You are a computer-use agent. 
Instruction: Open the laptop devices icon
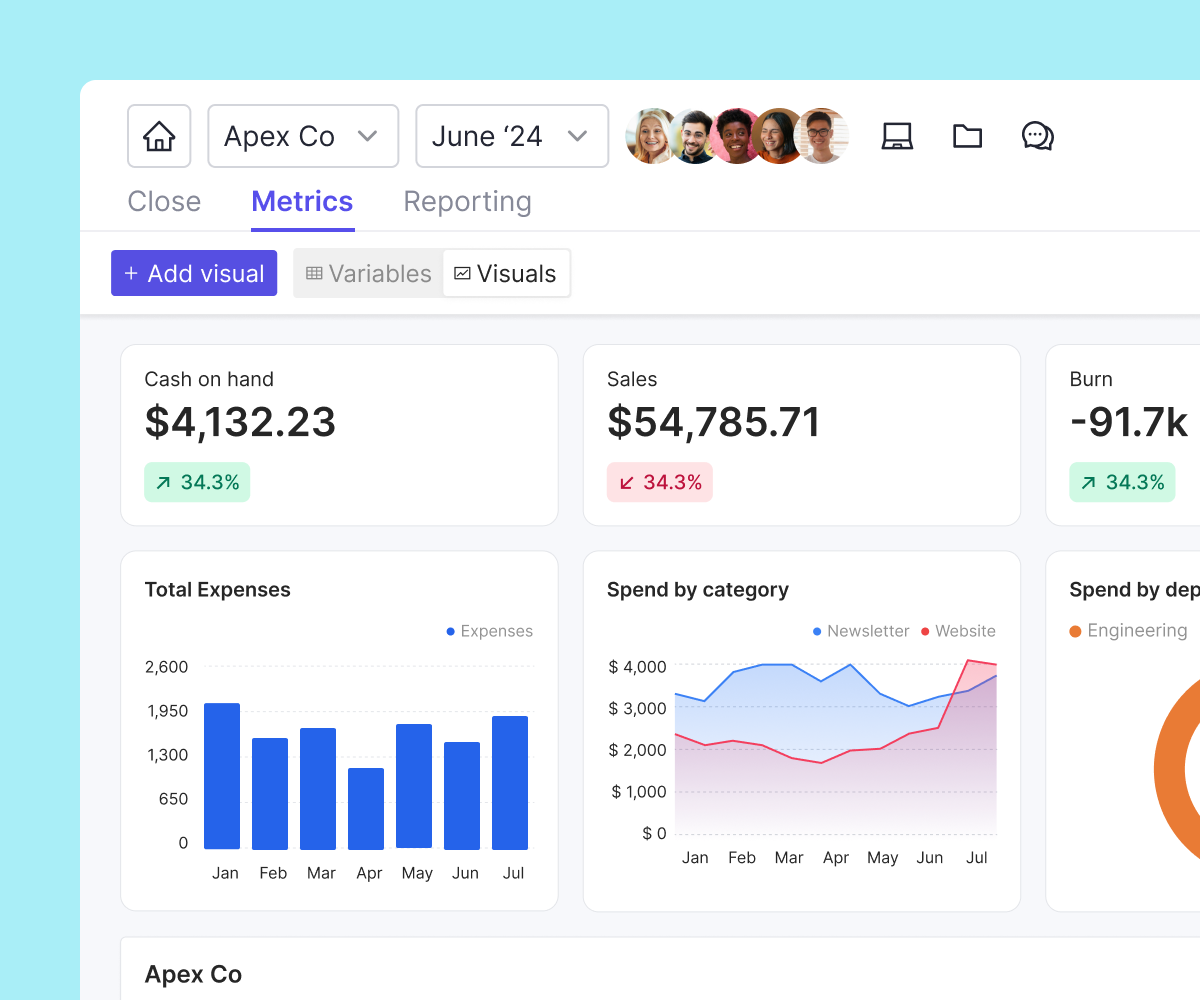[897, 135]
